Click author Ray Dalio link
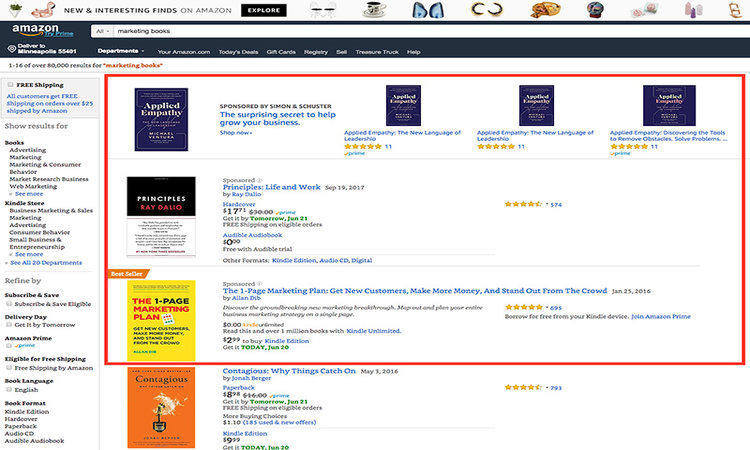The image size is (750, 450). pos(246,194)
